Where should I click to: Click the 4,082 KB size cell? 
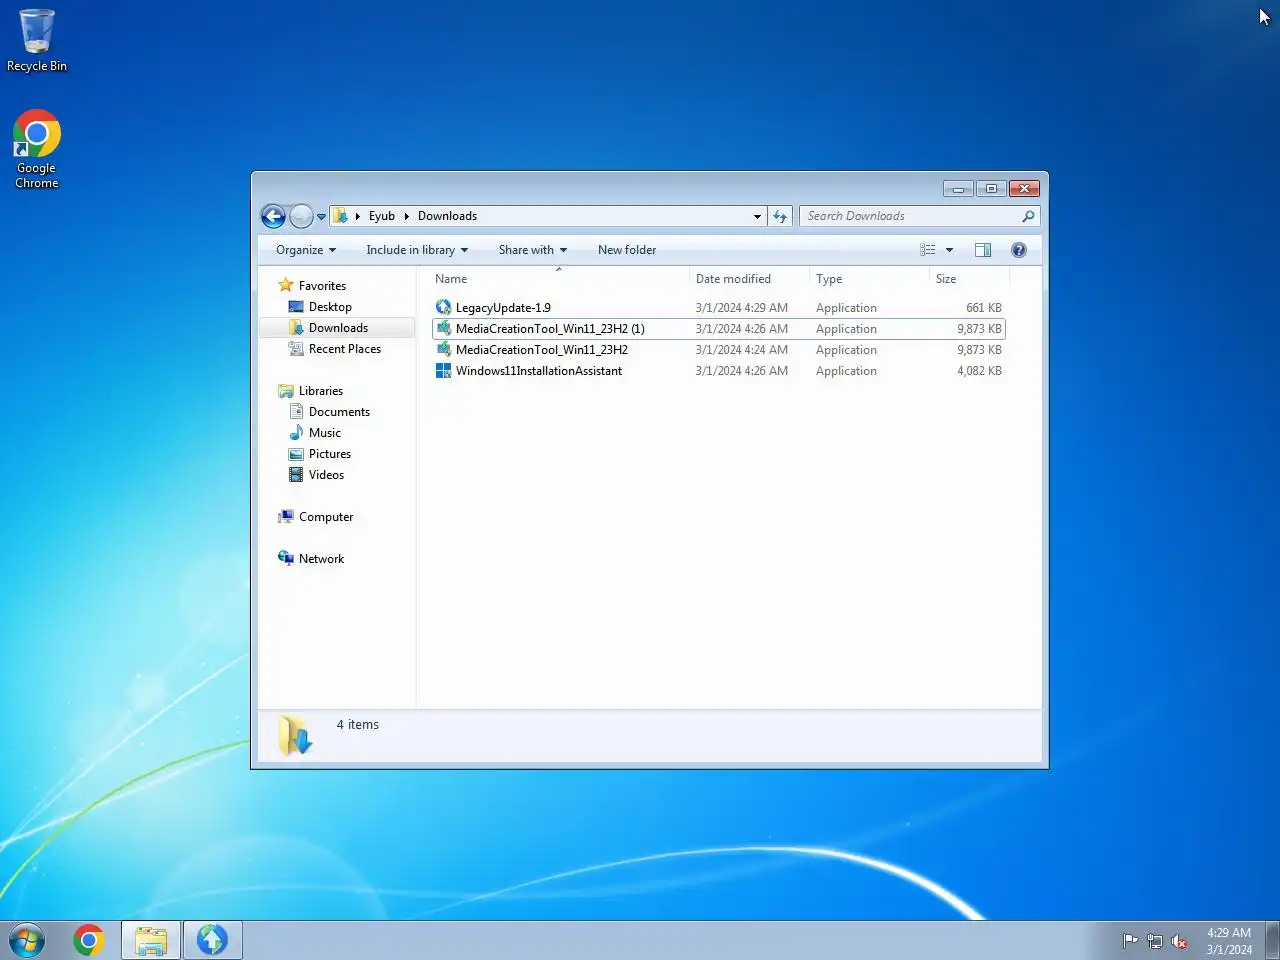979,371
